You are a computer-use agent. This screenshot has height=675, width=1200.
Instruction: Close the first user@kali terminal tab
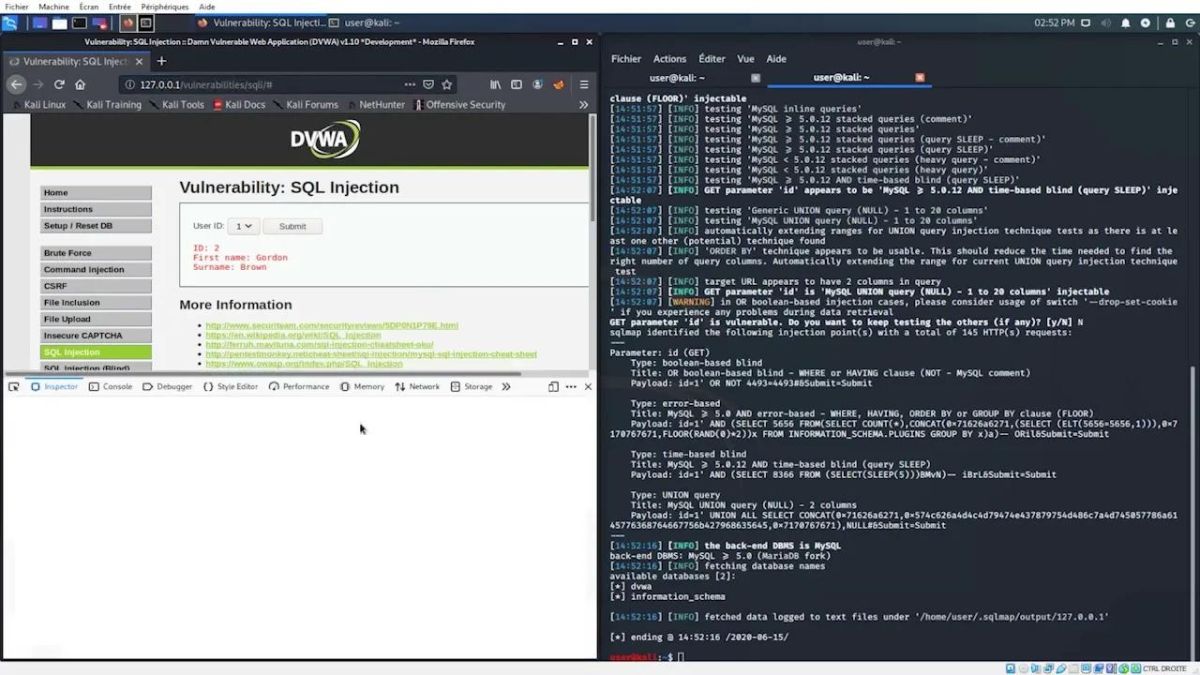coord(755,77)
